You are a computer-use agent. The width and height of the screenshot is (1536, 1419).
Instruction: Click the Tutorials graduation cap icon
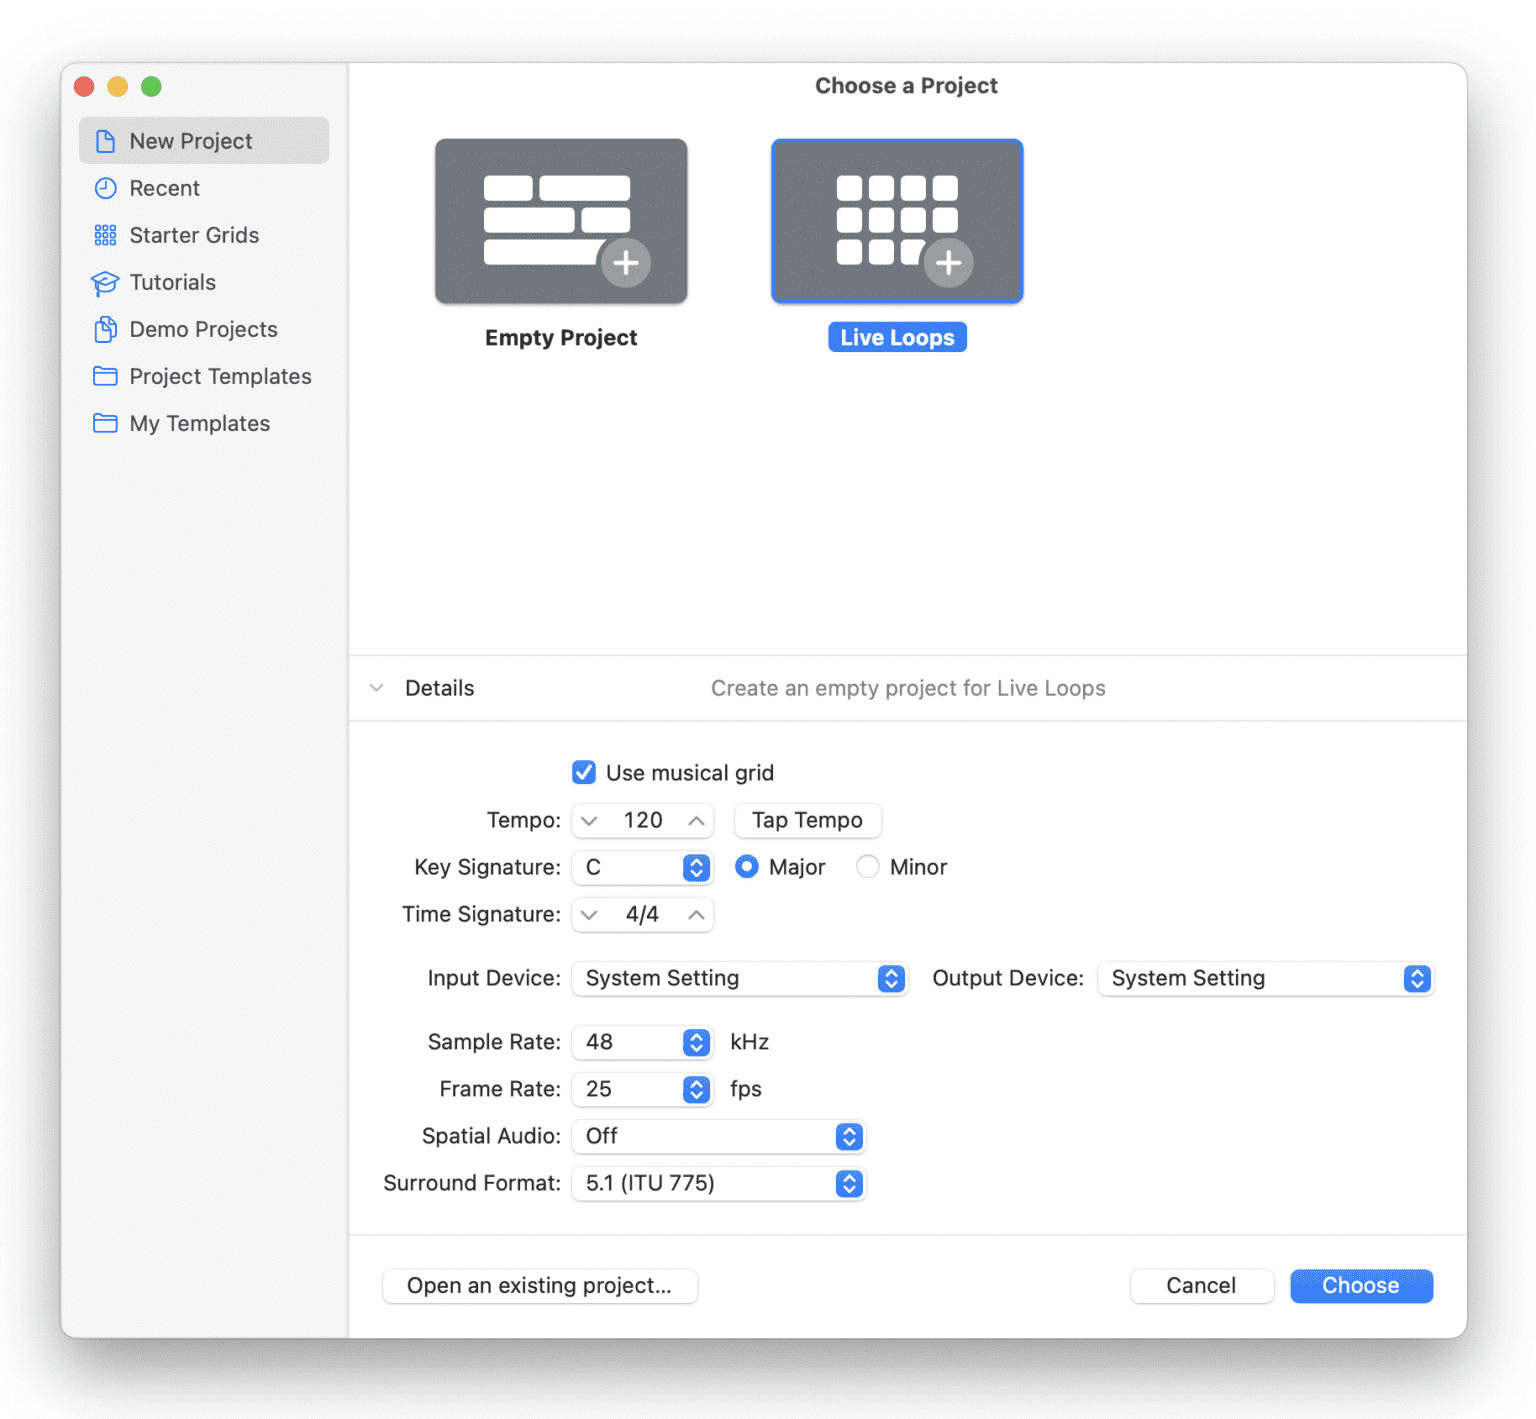pos(105,283)
